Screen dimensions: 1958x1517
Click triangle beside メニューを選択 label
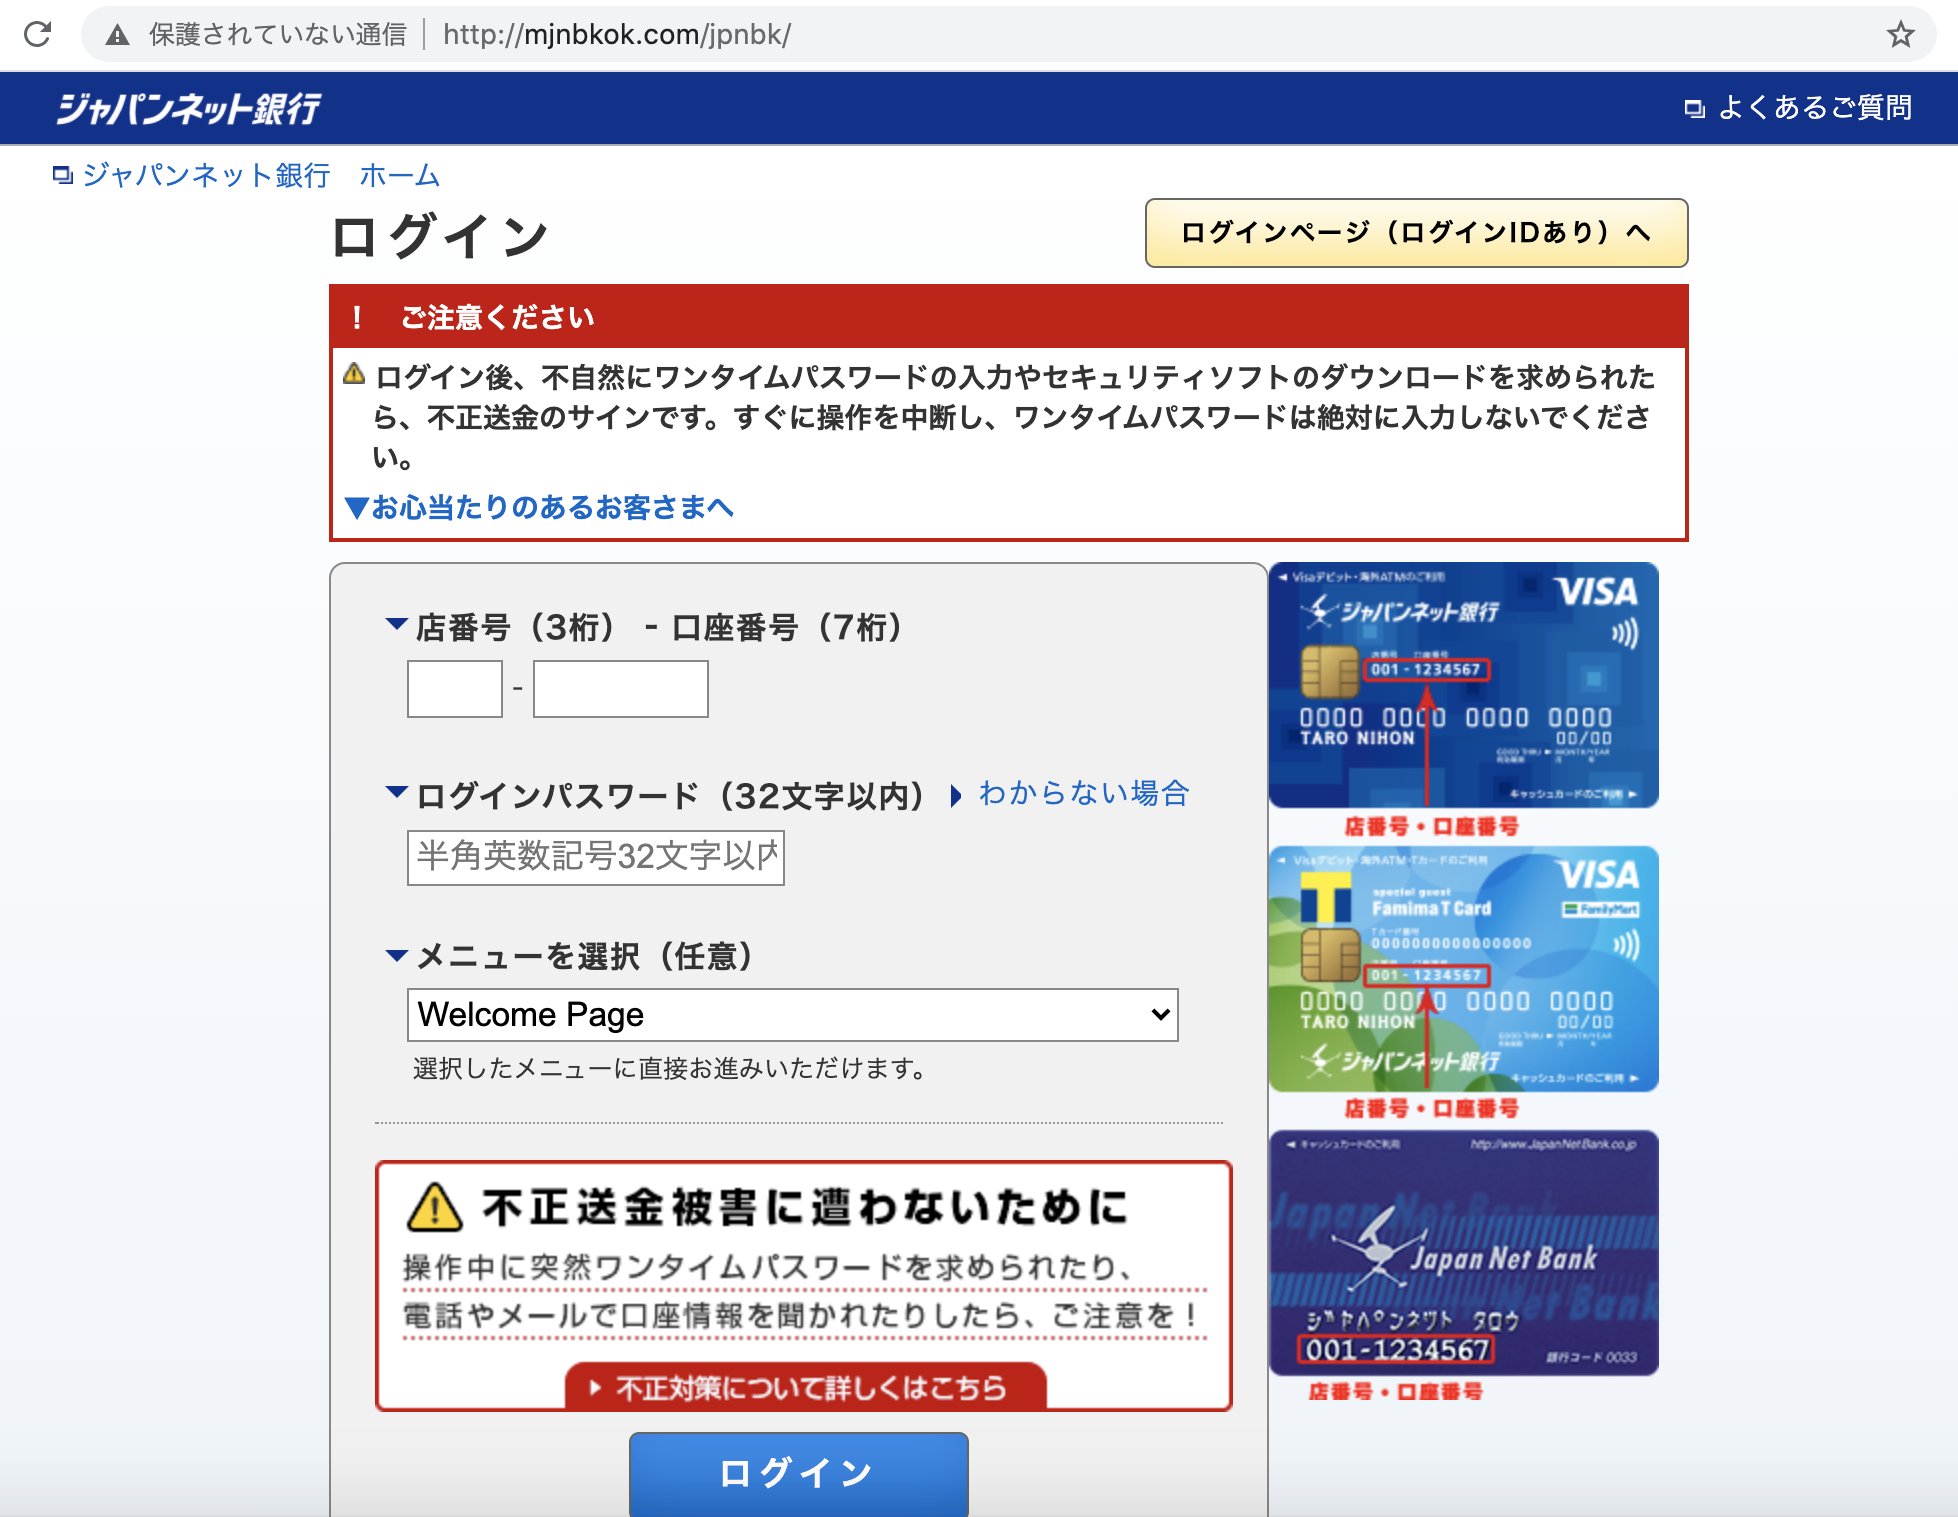click(x=396, y=956)
